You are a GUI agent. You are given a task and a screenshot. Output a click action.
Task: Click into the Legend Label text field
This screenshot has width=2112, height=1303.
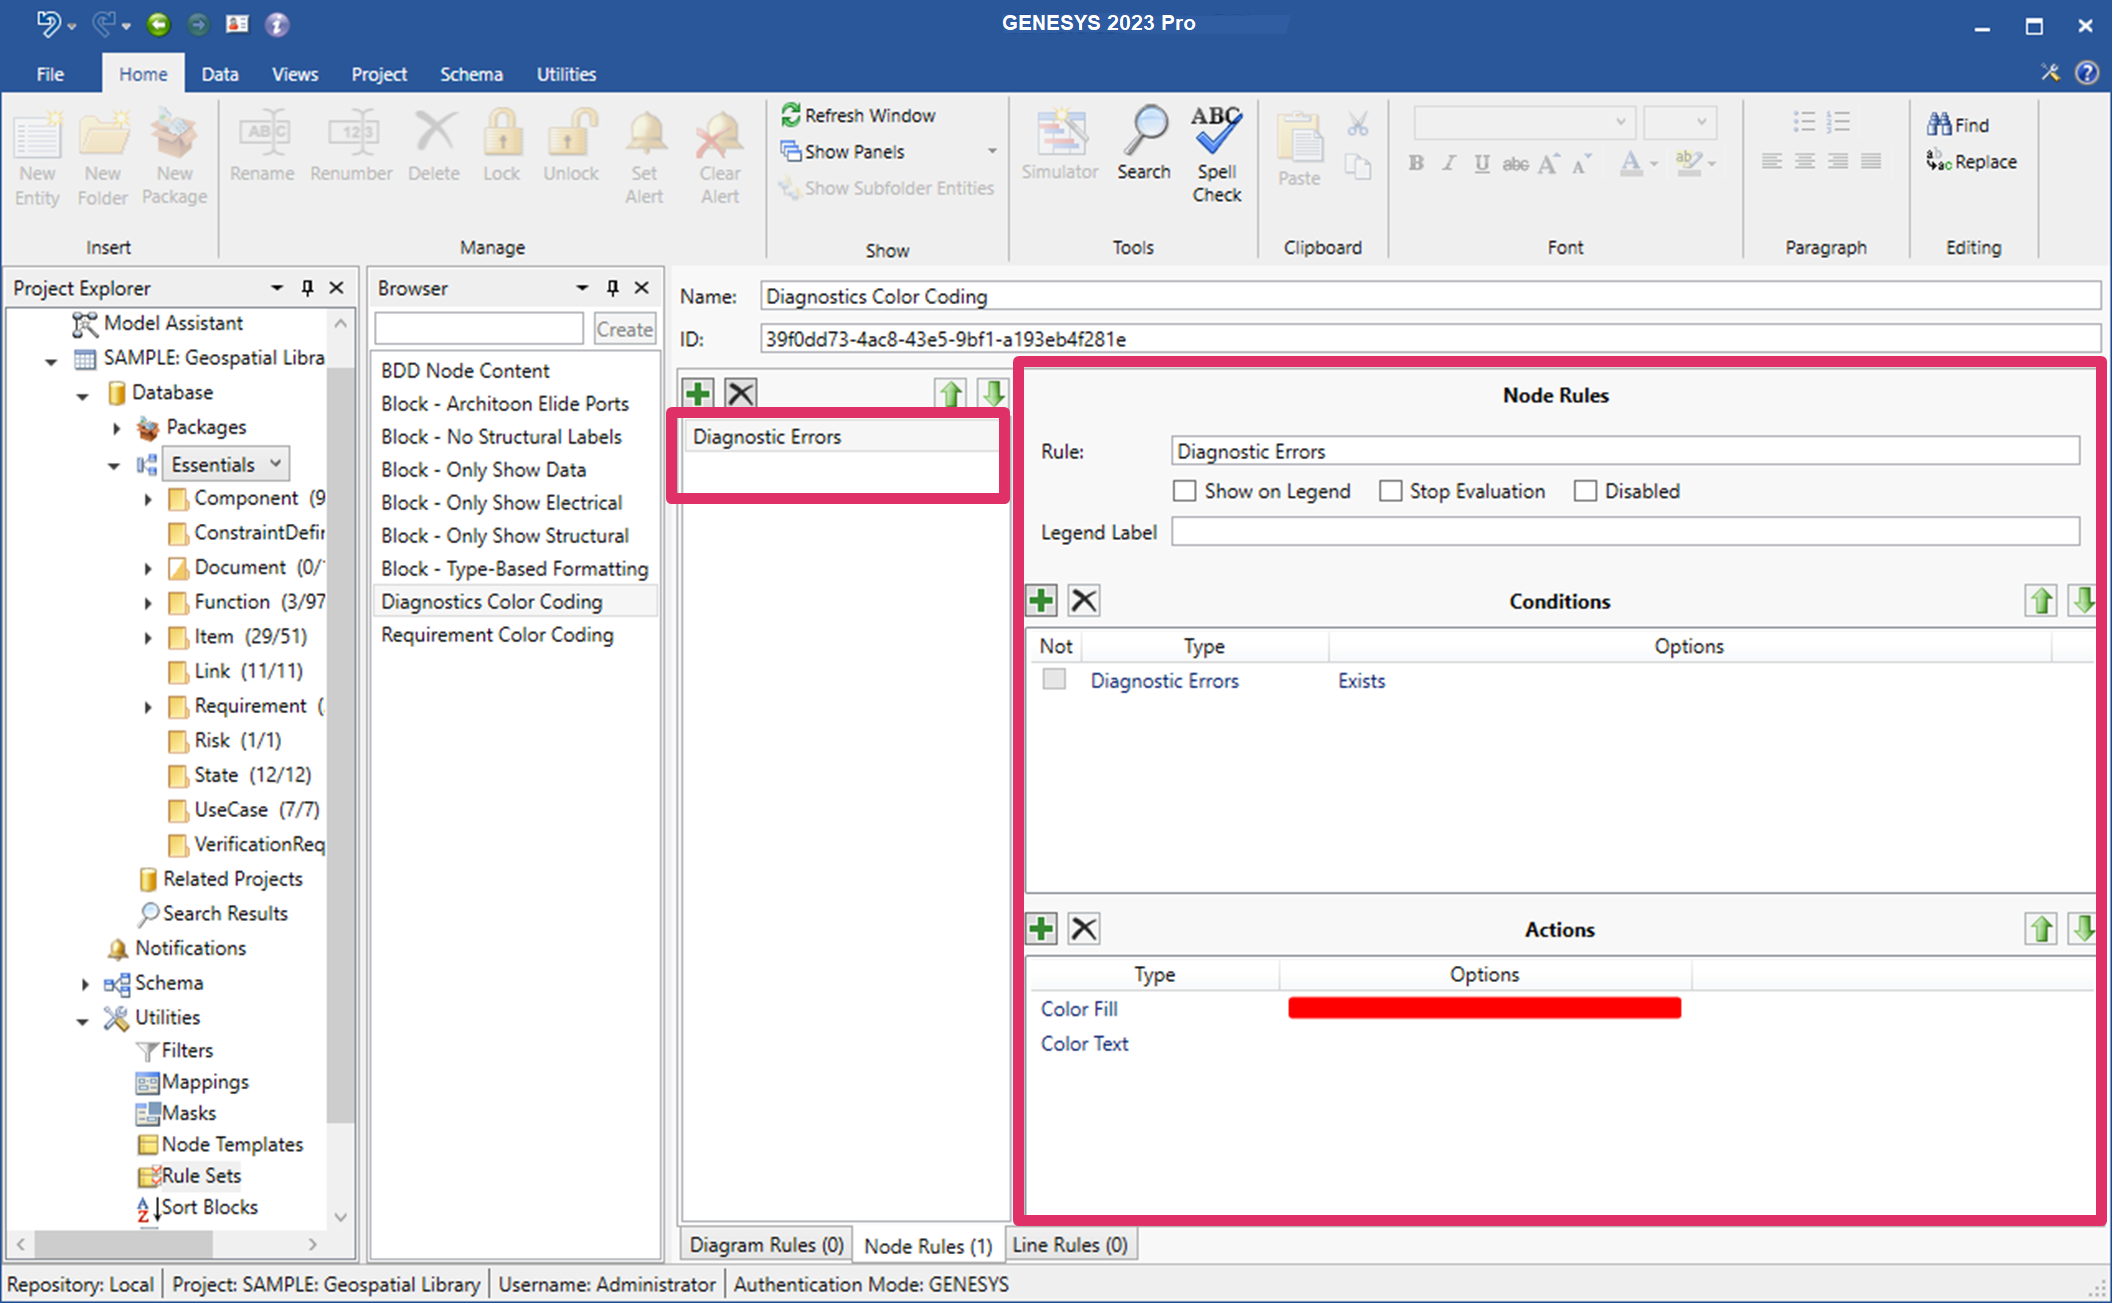tap(1624, 532)
